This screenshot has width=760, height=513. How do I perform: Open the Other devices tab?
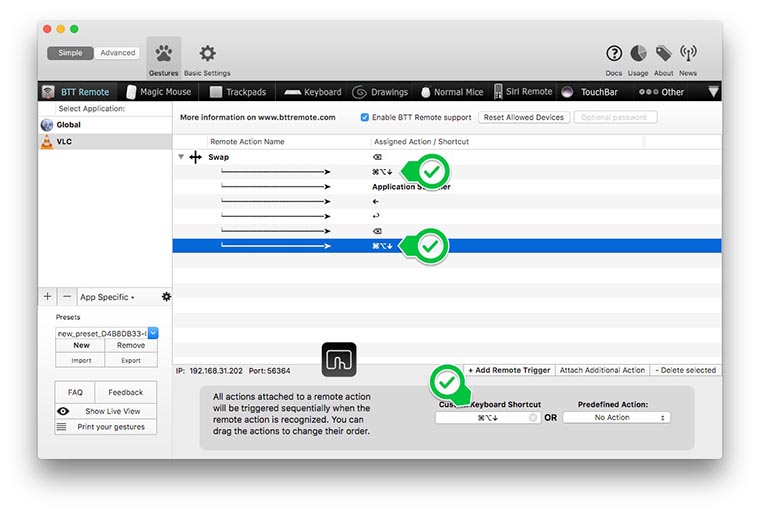coord(661,92)
